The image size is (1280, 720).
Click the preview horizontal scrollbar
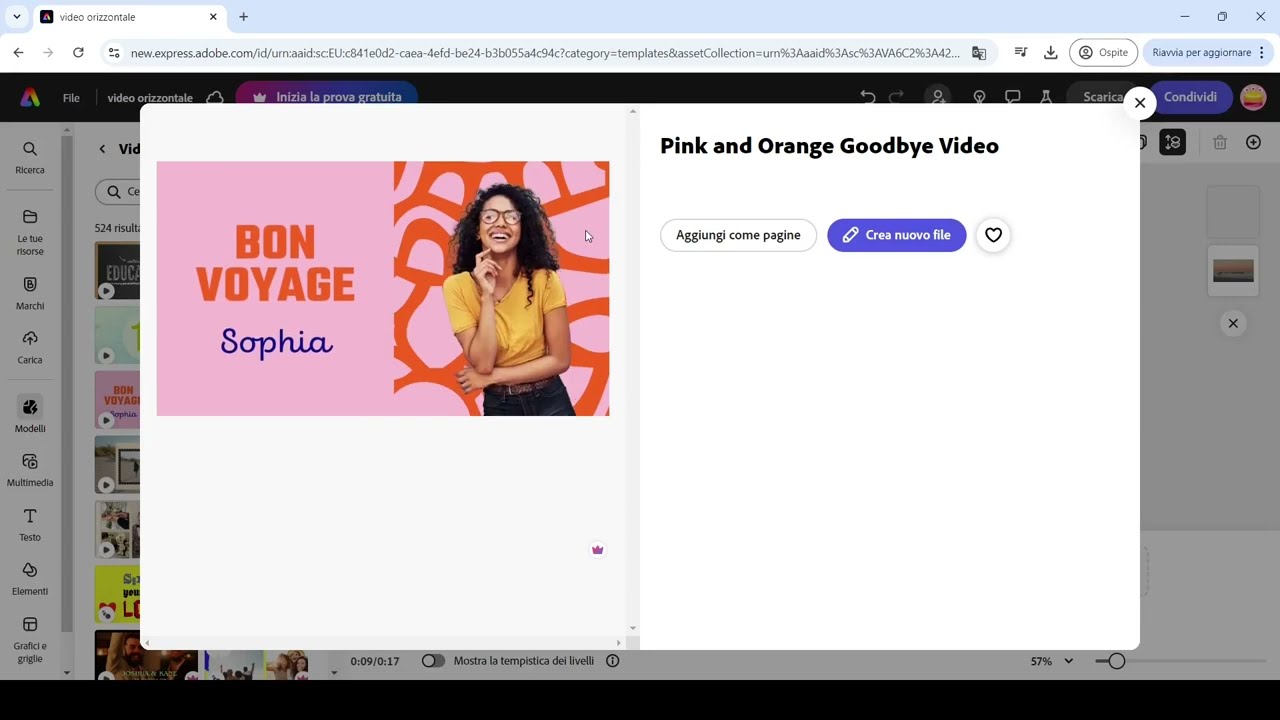click(x=383, y=643)
